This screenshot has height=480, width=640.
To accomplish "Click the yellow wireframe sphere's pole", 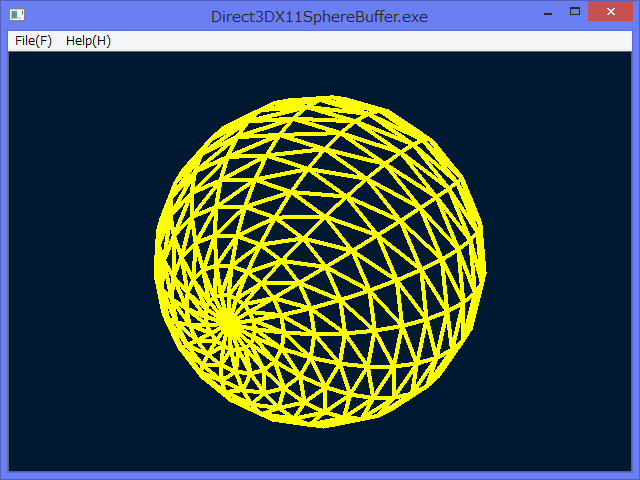I will (229, 322).
